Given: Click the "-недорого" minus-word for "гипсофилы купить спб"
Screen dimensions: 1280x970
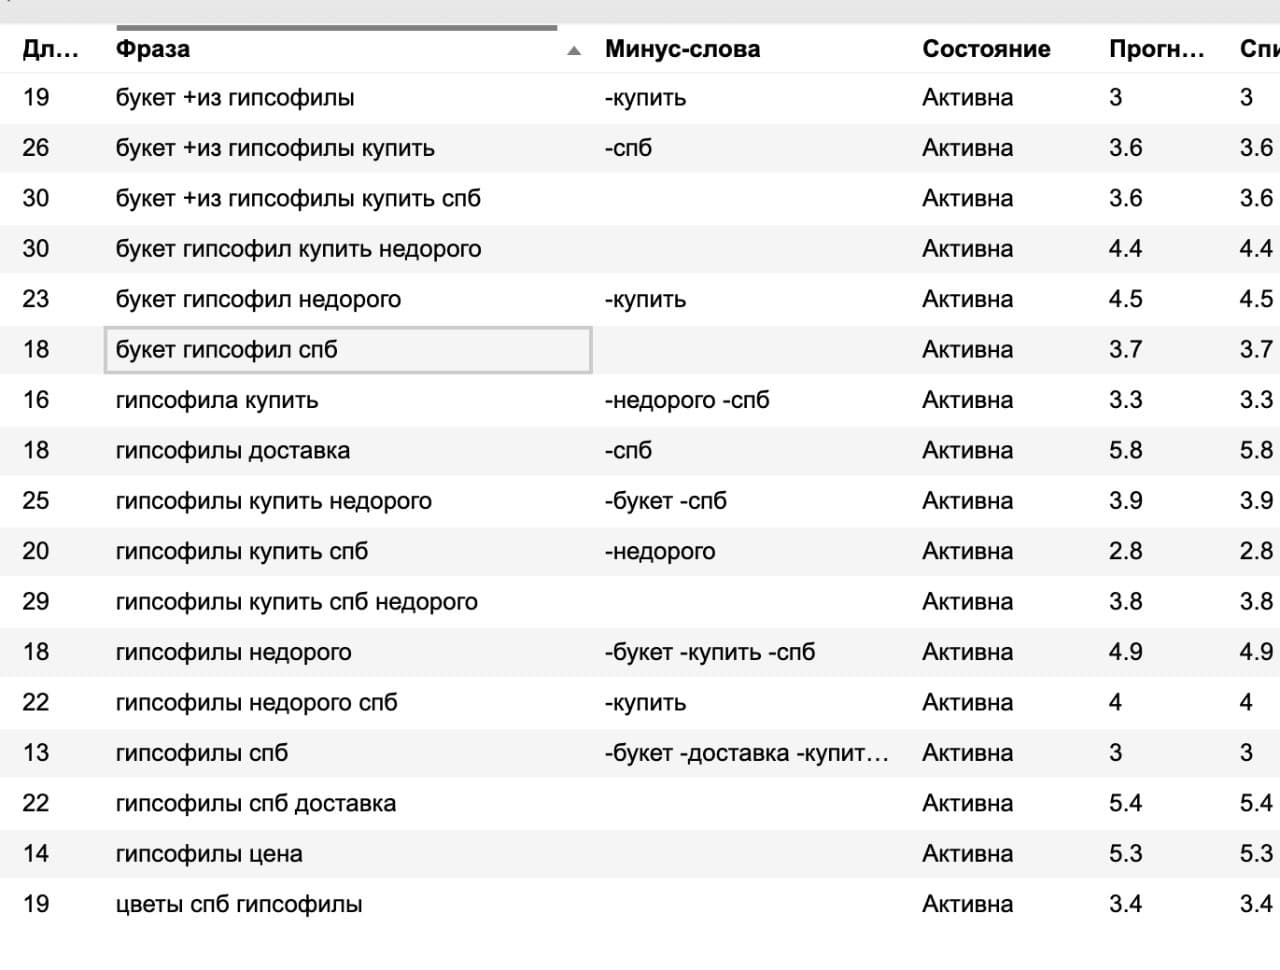Looking at the screenshot, I should tap(660, 551).
